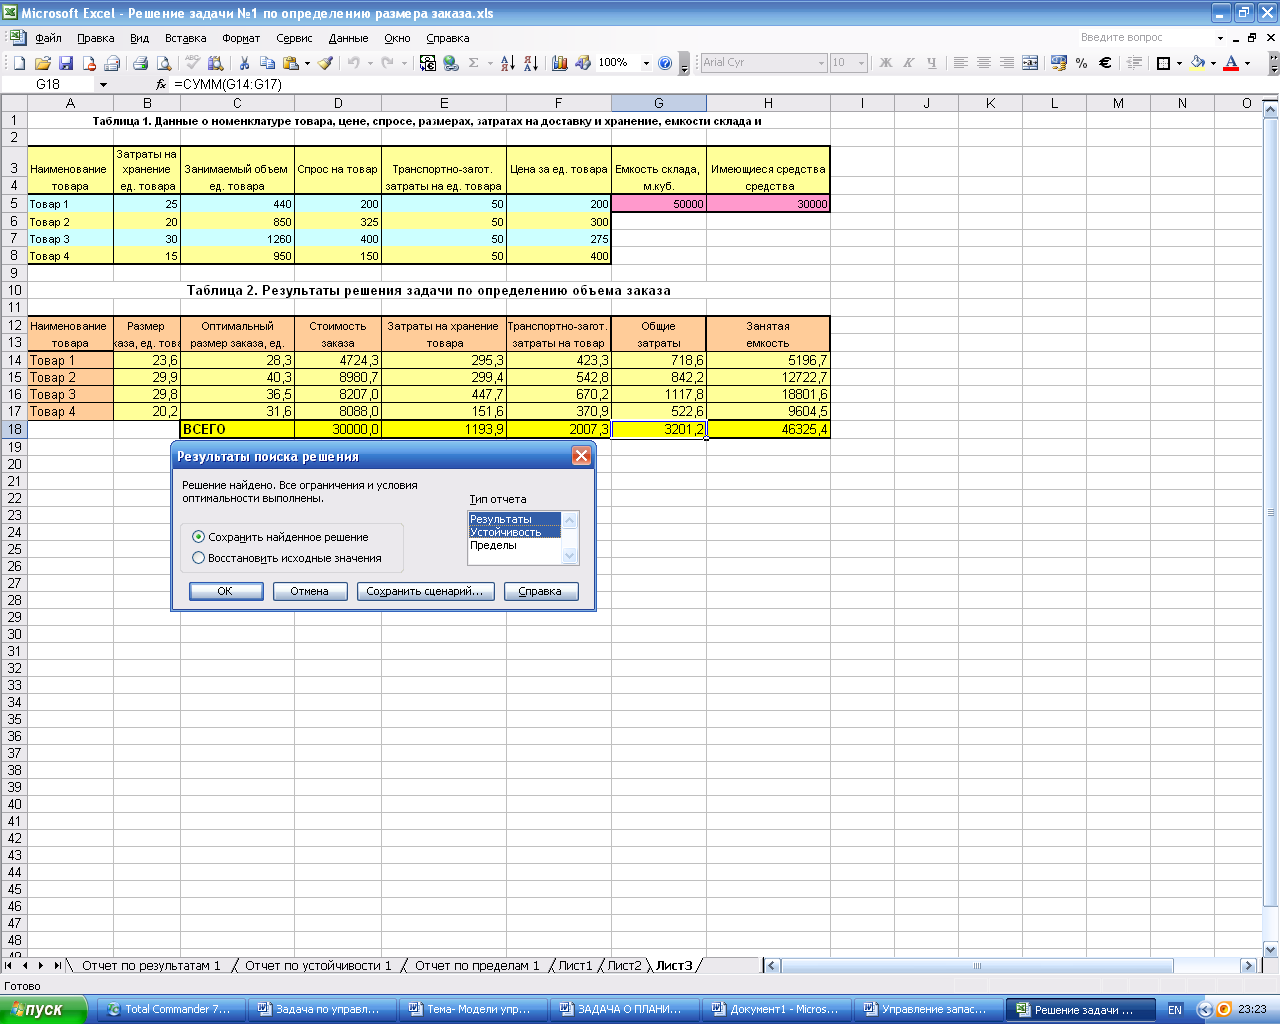1280x1024 pixels.
Task: Click the Borders icon
Action: (1163, 63)
